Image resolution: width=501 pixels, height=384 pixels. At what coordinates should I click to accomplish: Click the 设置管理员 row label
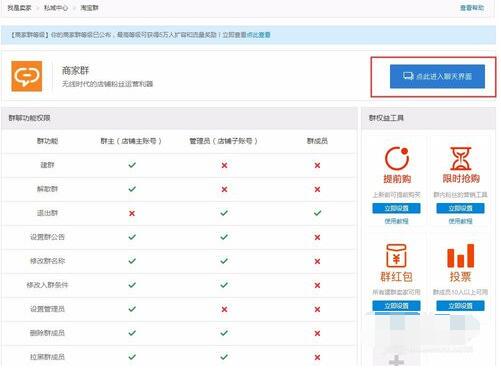coord(47,309)
